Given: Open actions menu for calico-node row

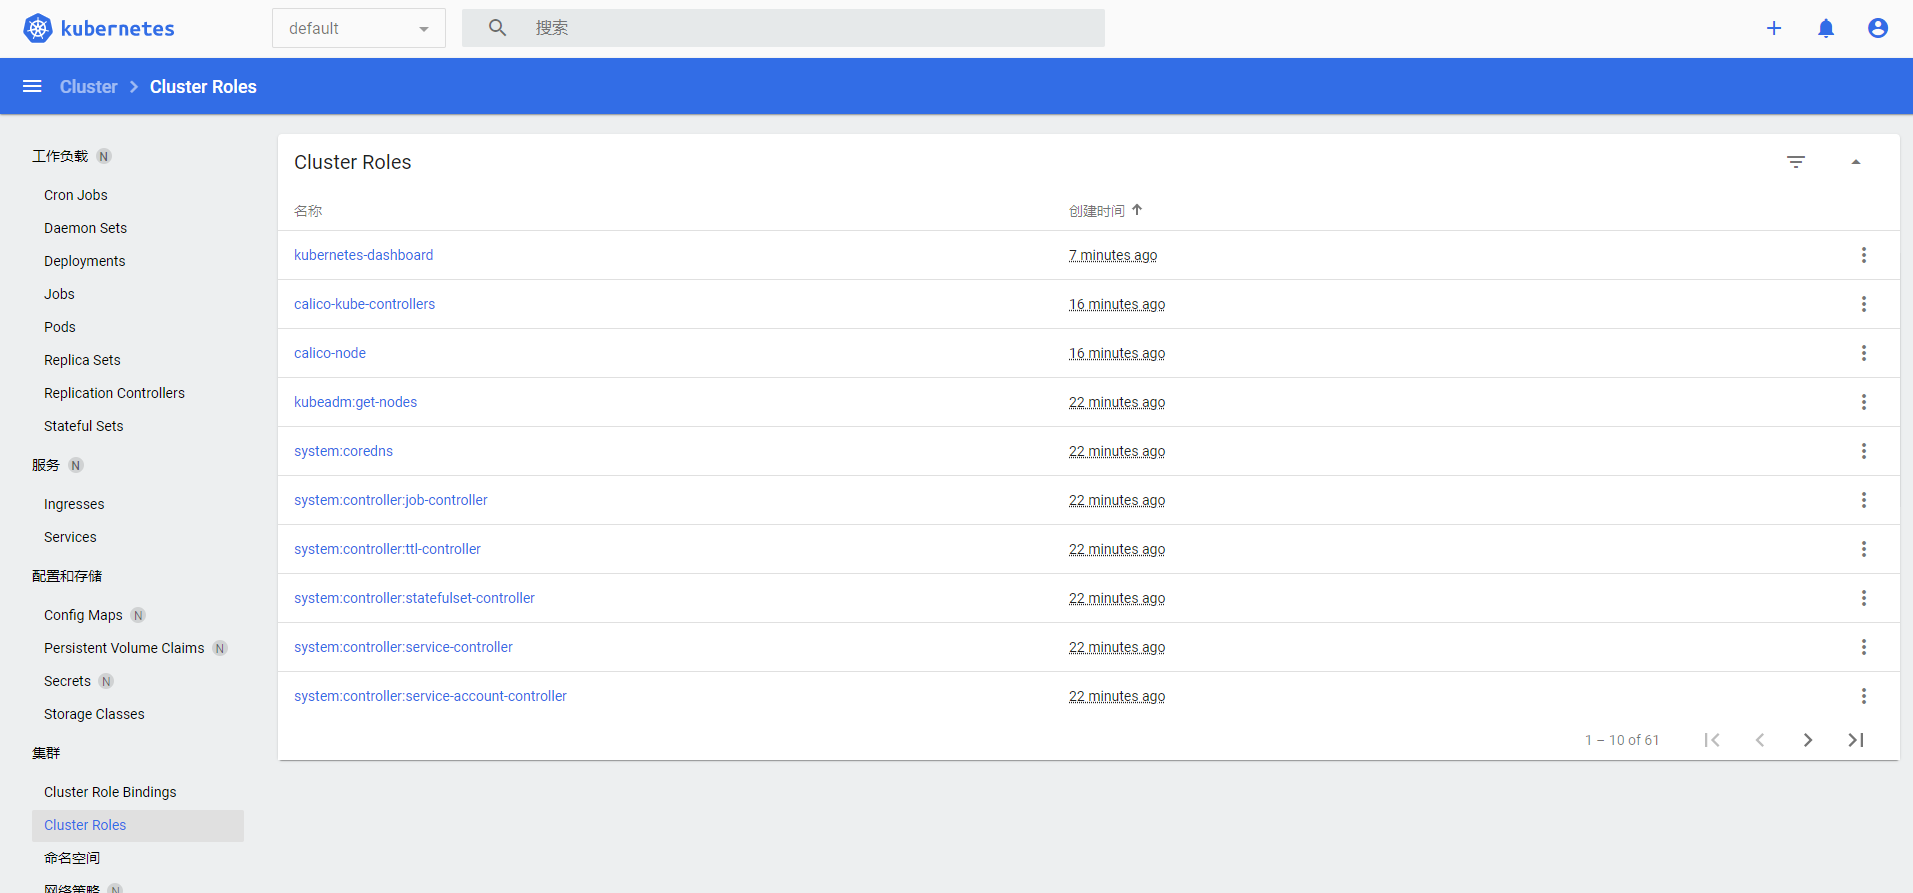Looking at the screenshot, I should 1864,353.
